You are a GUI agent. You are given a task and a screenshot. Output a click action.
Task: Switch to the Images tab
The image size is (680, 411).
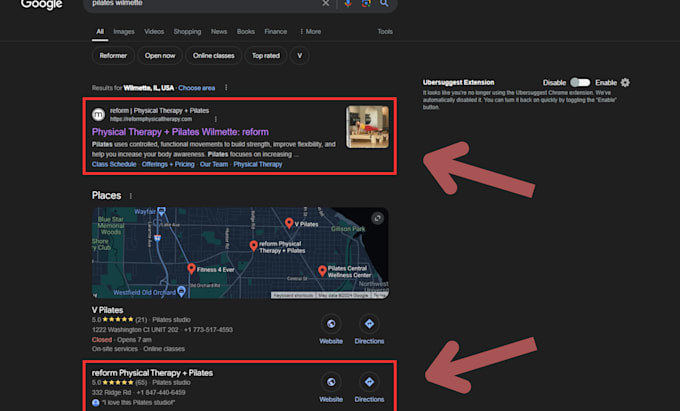[x=124, y=32]
